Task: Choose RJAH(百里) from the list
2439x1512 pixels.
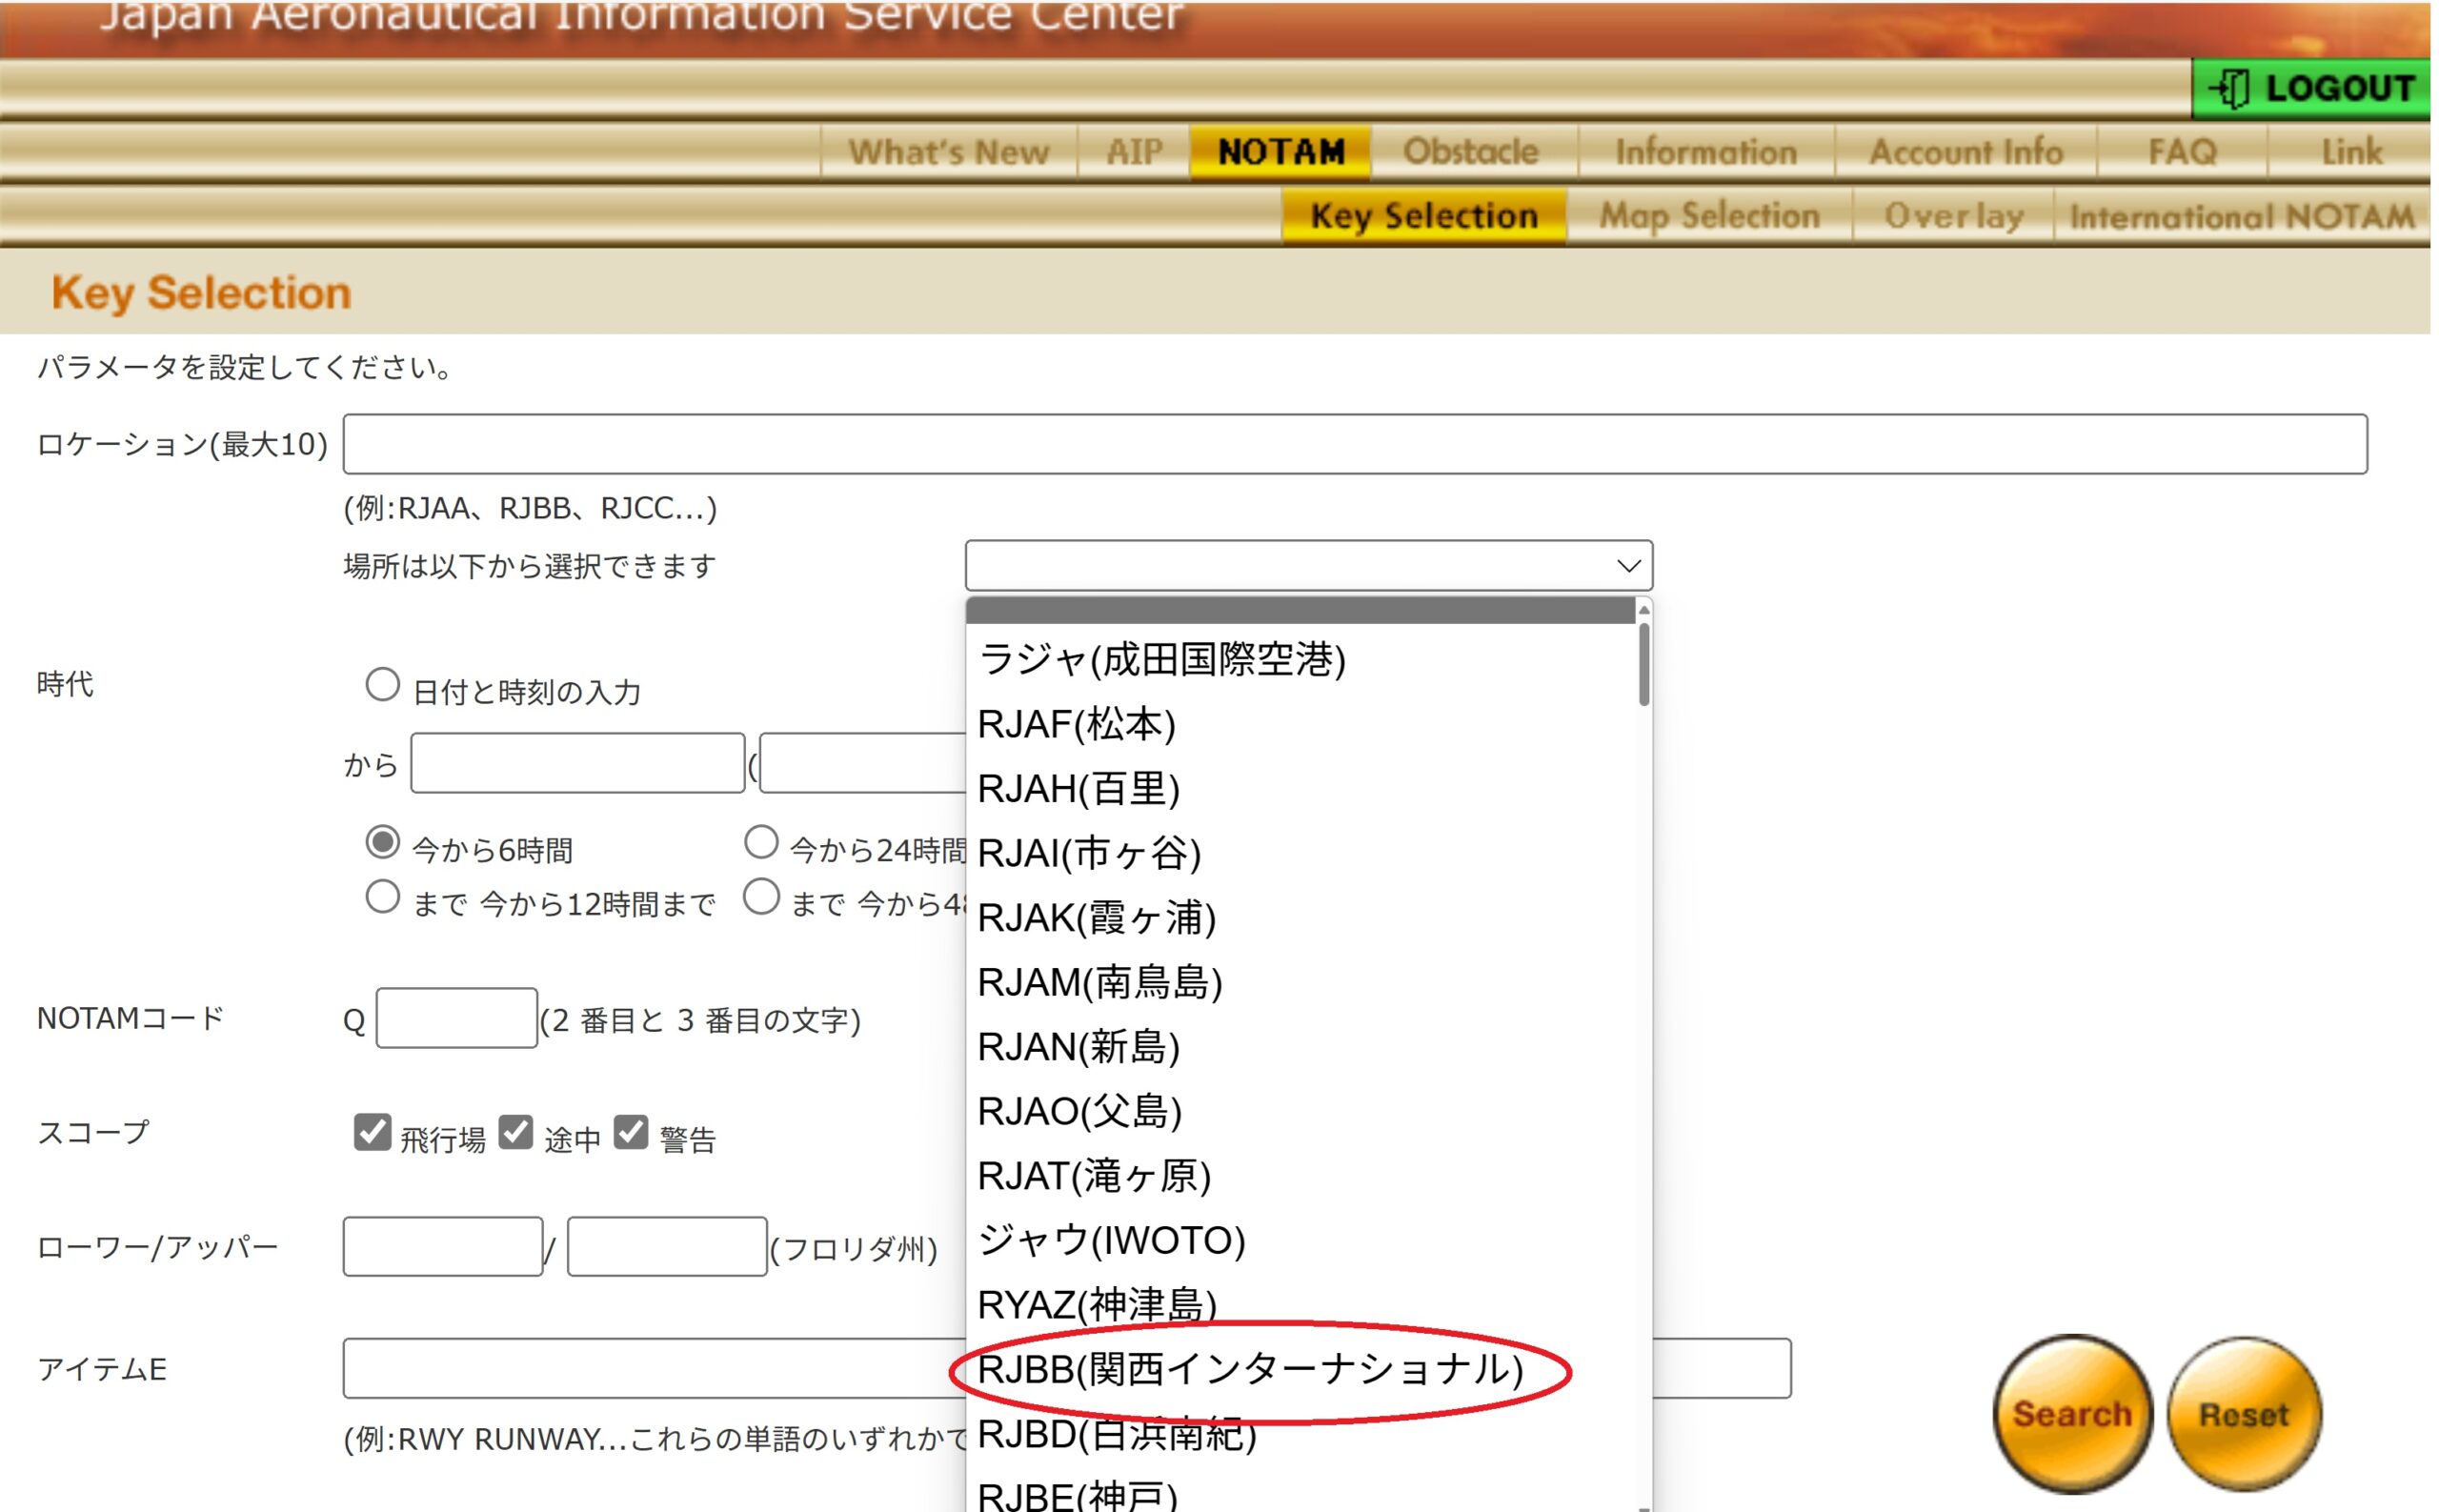Action: (x=1300, y=788)
